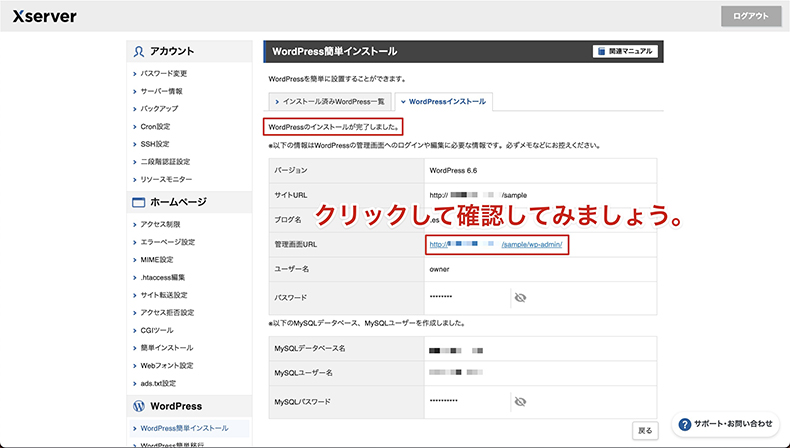This screenshot has width=790, height=448.
Task: Open MIME設定 in sidebar
Action: (157, 260)
